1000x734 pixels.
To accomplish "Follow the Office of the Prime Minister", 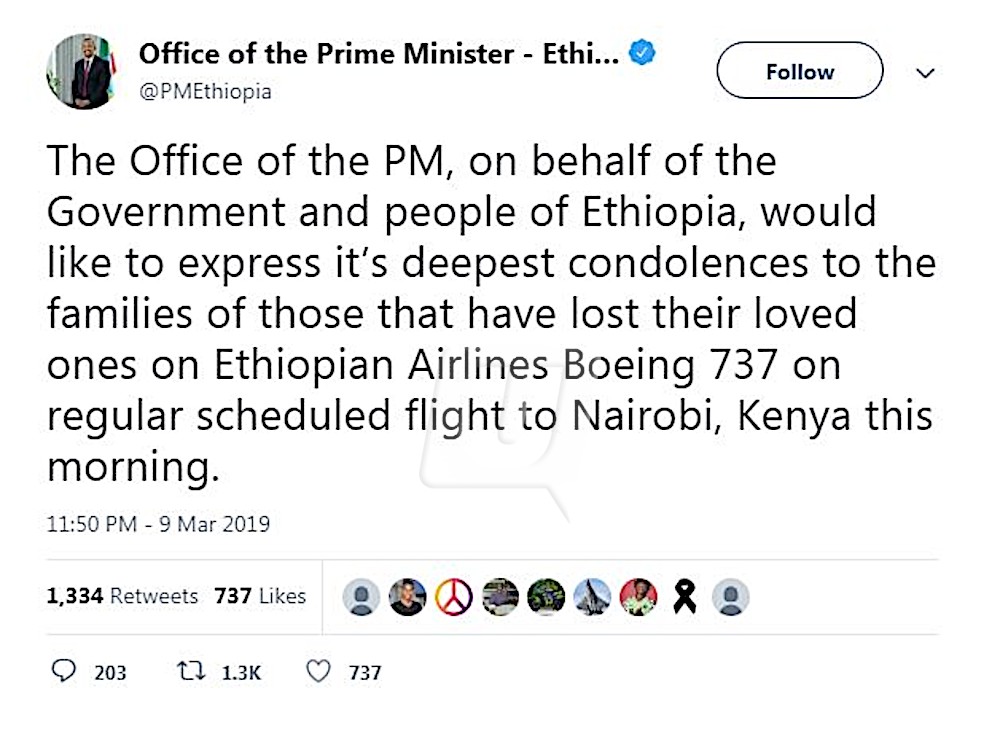I will point(799,71).
